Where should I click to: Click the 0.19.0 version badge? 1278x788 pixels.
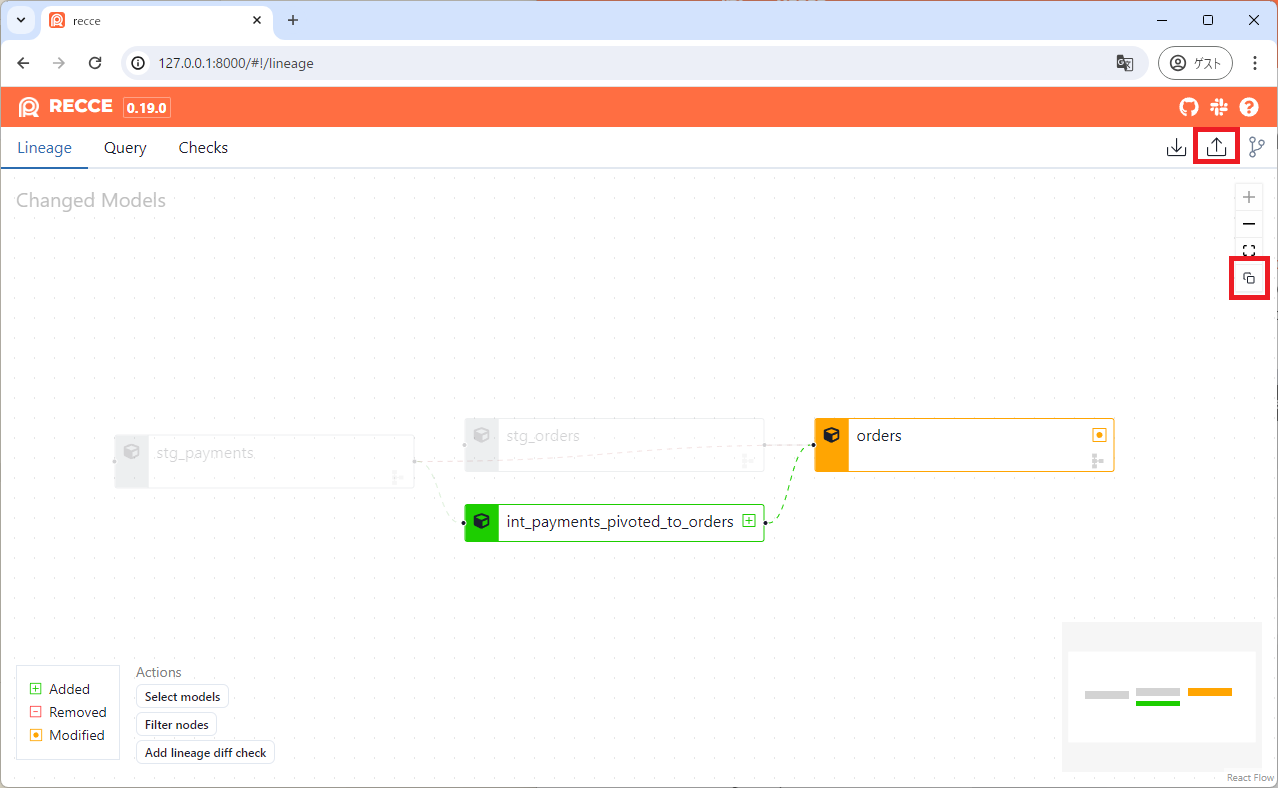[x=147, y=107]
